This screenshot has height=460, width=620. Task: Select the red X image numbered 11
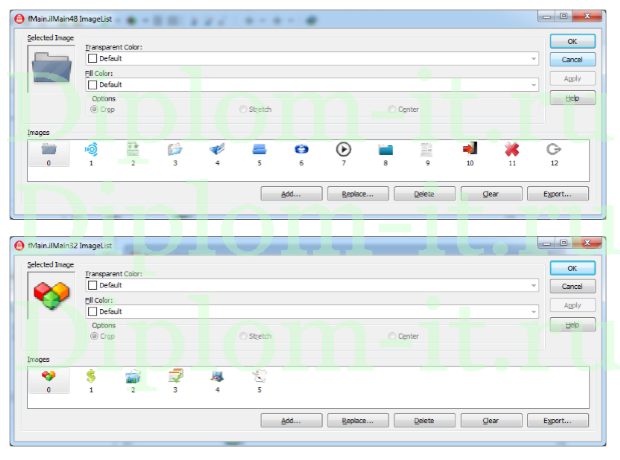click(x=512, y=149)
